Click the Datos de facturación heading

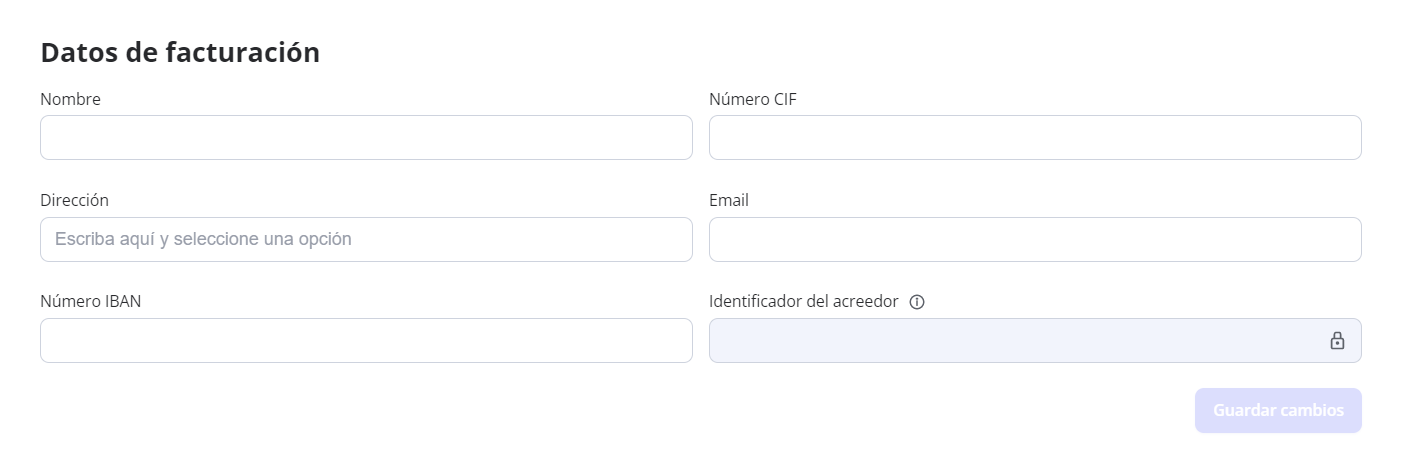coord(180,53)
